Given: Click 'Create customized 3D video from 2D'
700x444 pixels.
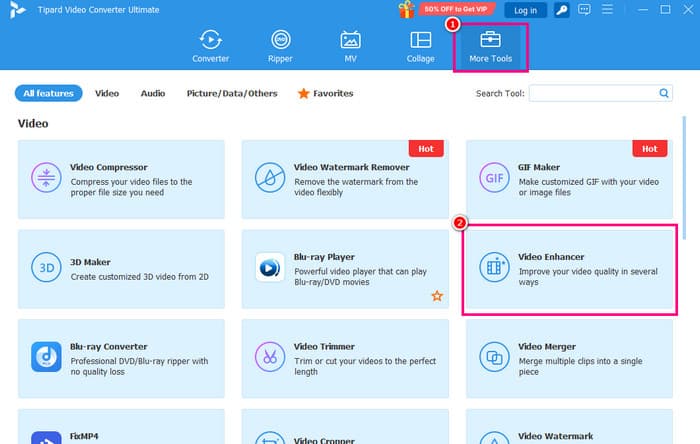Looking at the screenshot, I should point(140,277).
